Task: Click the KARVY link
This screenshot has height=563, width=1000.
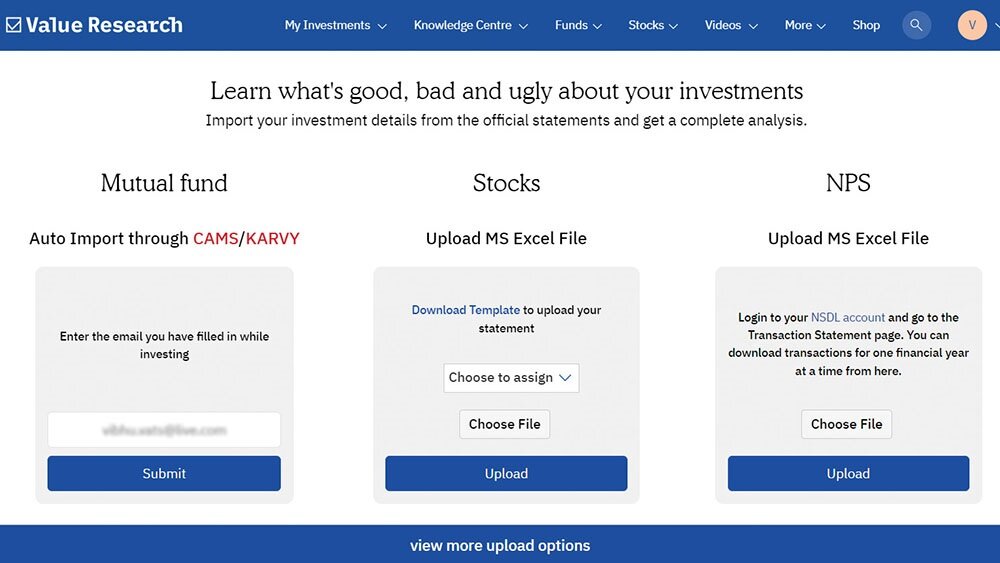Action: [272, 238]
